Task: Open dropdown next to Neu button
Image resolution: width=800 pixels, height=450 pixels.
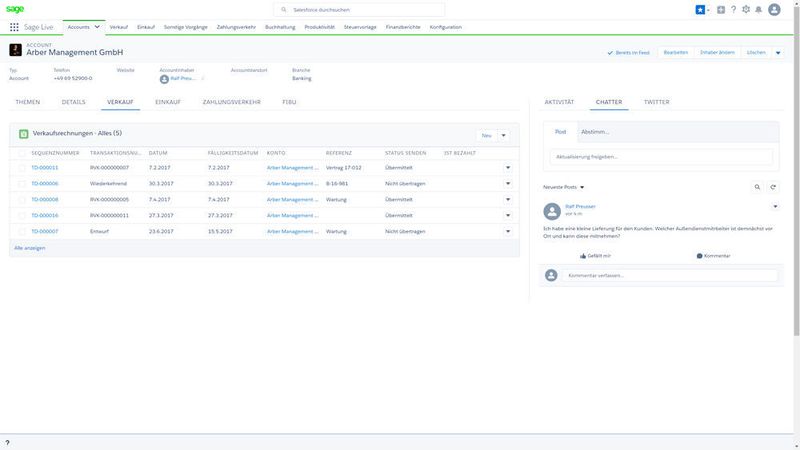Action: (x=503, y=136)
